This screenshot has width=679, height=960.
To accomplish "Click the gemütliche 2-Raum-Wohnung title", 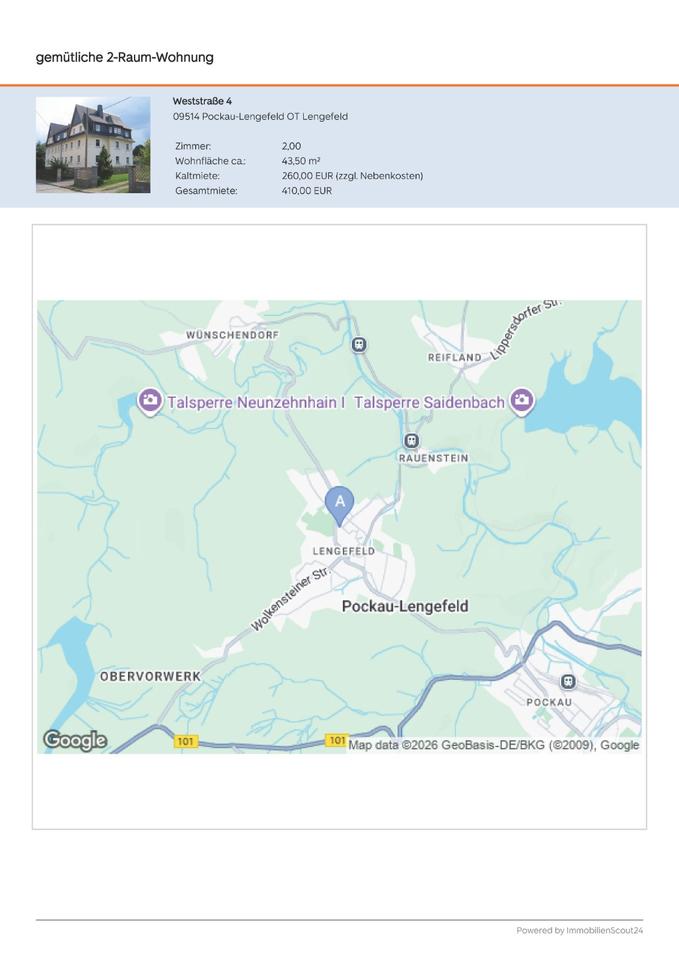I will pyautogui.click(x=125, y=57).
